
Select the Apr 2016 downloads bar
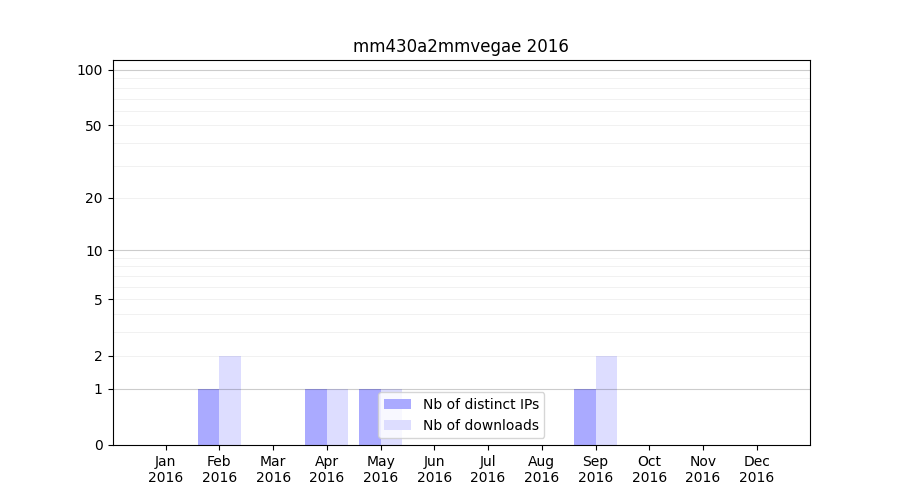pos(338,417)
